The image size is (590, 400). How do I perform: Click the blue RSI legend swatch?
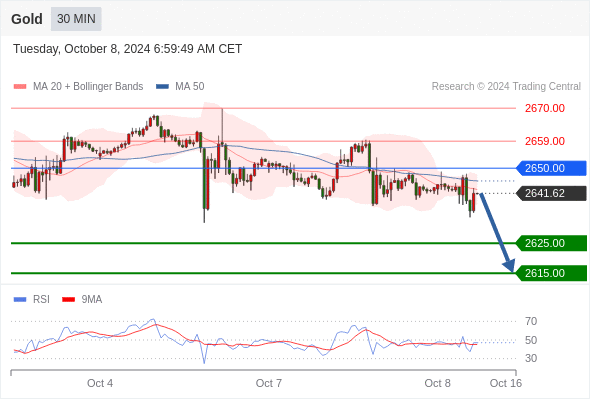[x=20, y=300]
